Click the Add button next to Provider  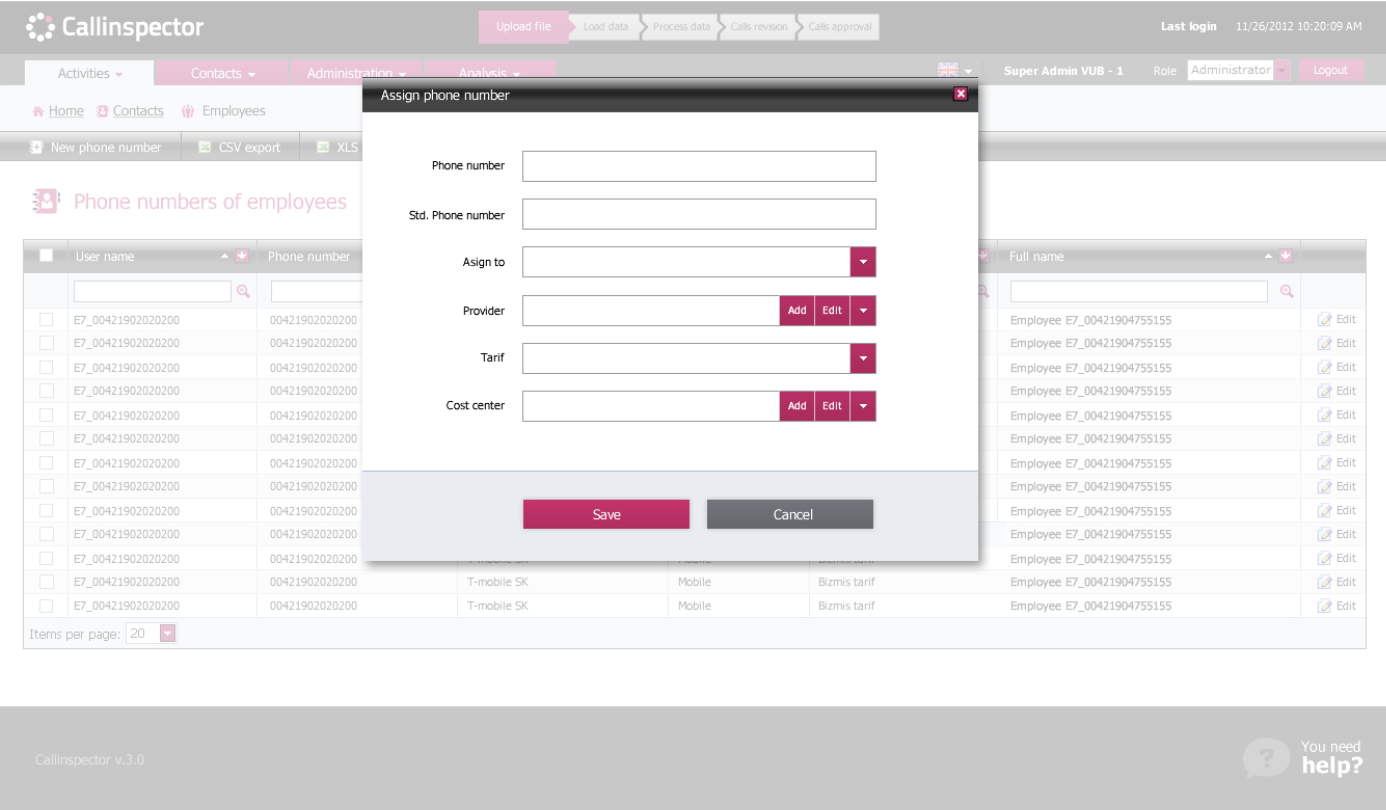796,310
